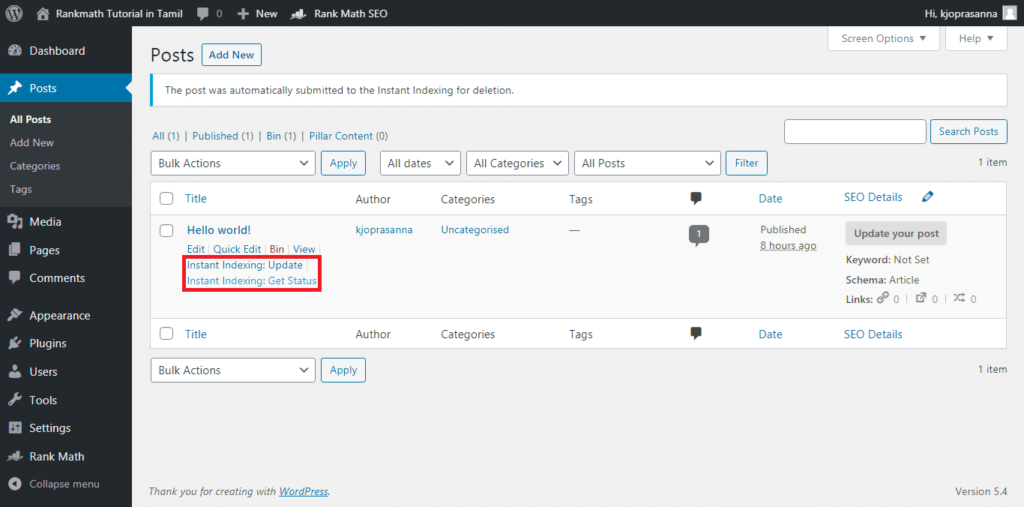The width and height of the screenshot is (1024, 507).
Task: Open the Hello world! post title link
Action: point(219,230)
